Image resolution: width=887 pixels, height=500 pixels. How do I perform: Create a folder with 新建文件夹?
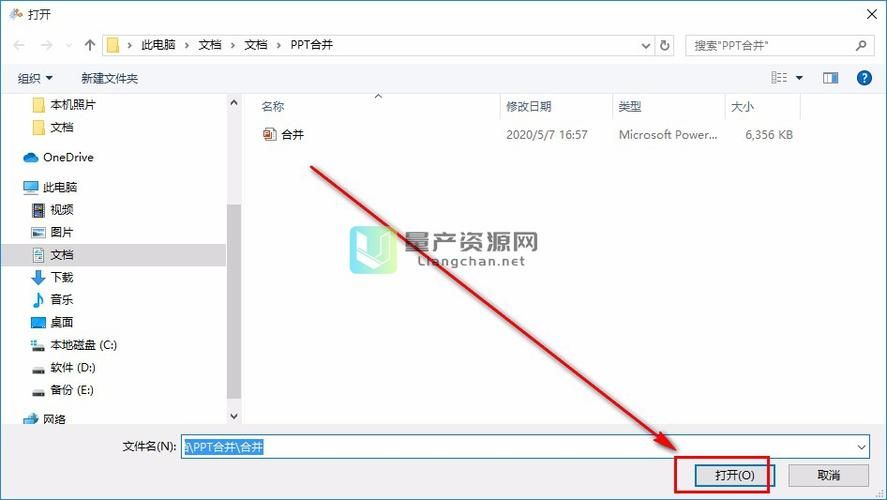[109, 78]
